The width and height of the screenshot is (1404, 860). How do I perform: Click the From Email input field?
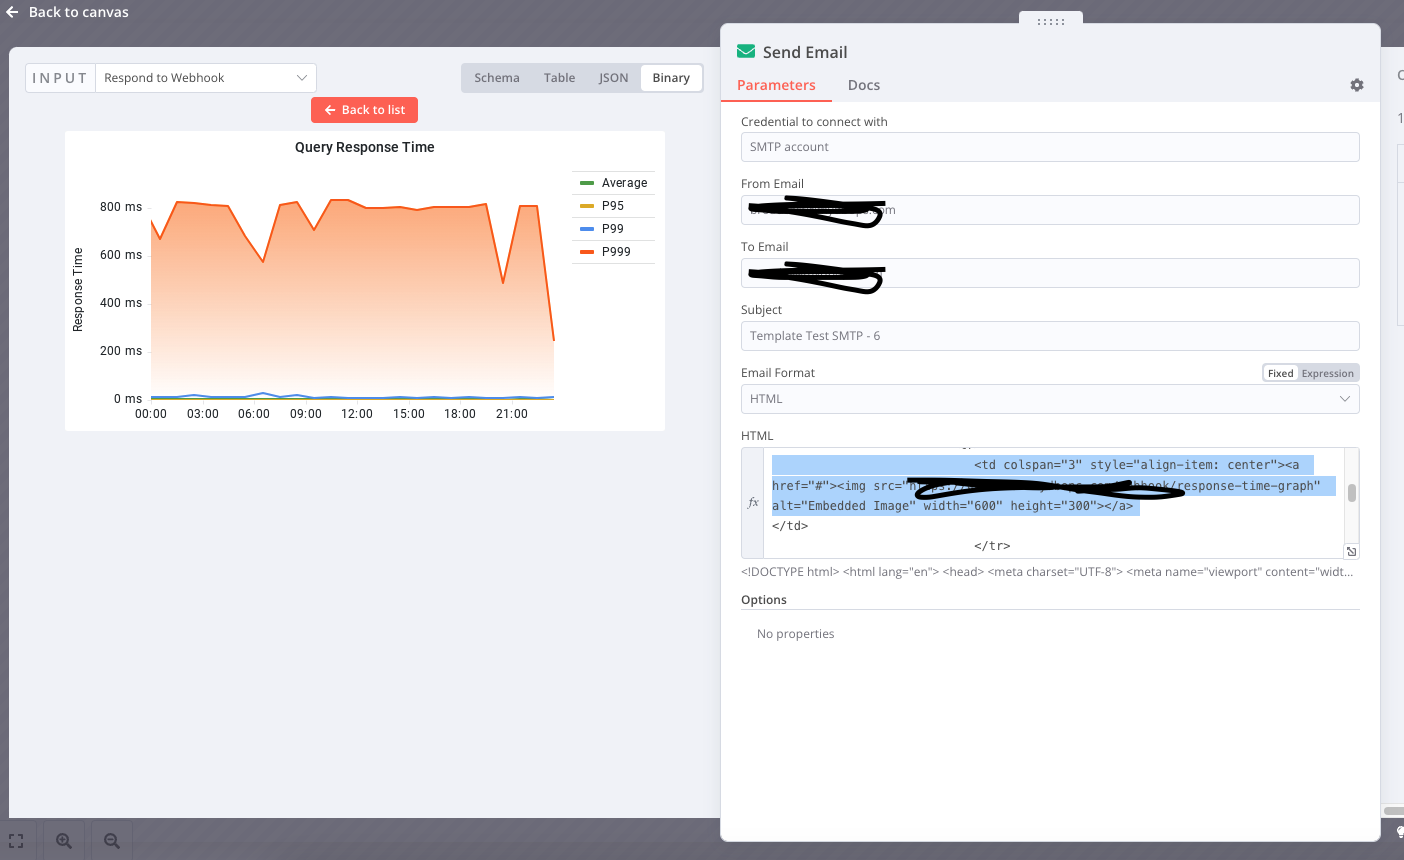[x=1050, y=210]
